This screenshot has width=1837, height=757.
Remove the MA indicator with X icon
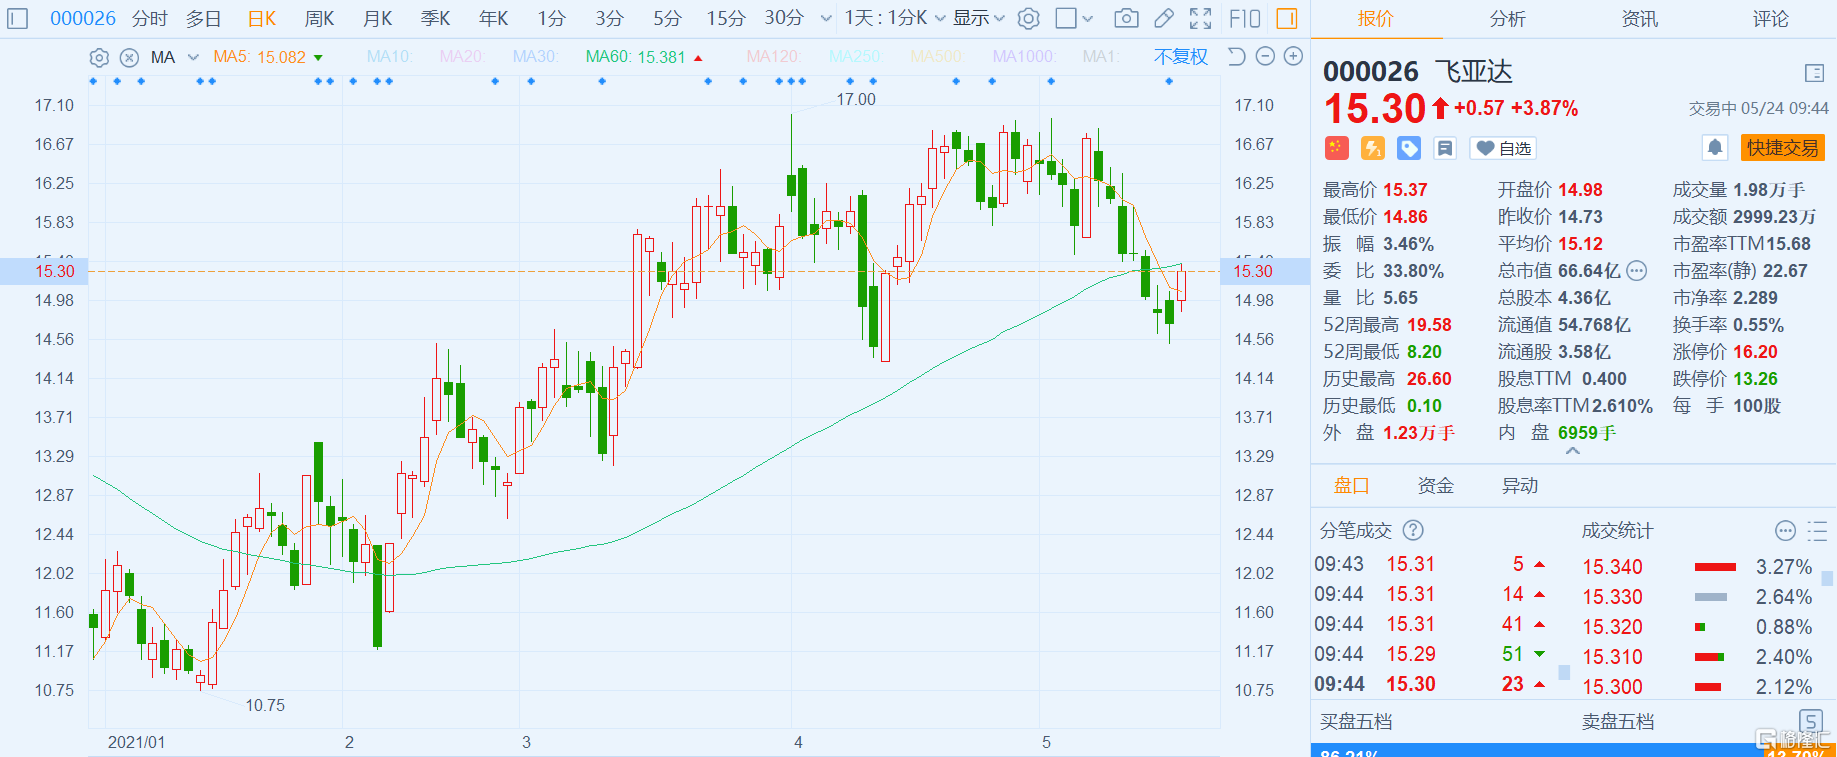pos(129,57)
